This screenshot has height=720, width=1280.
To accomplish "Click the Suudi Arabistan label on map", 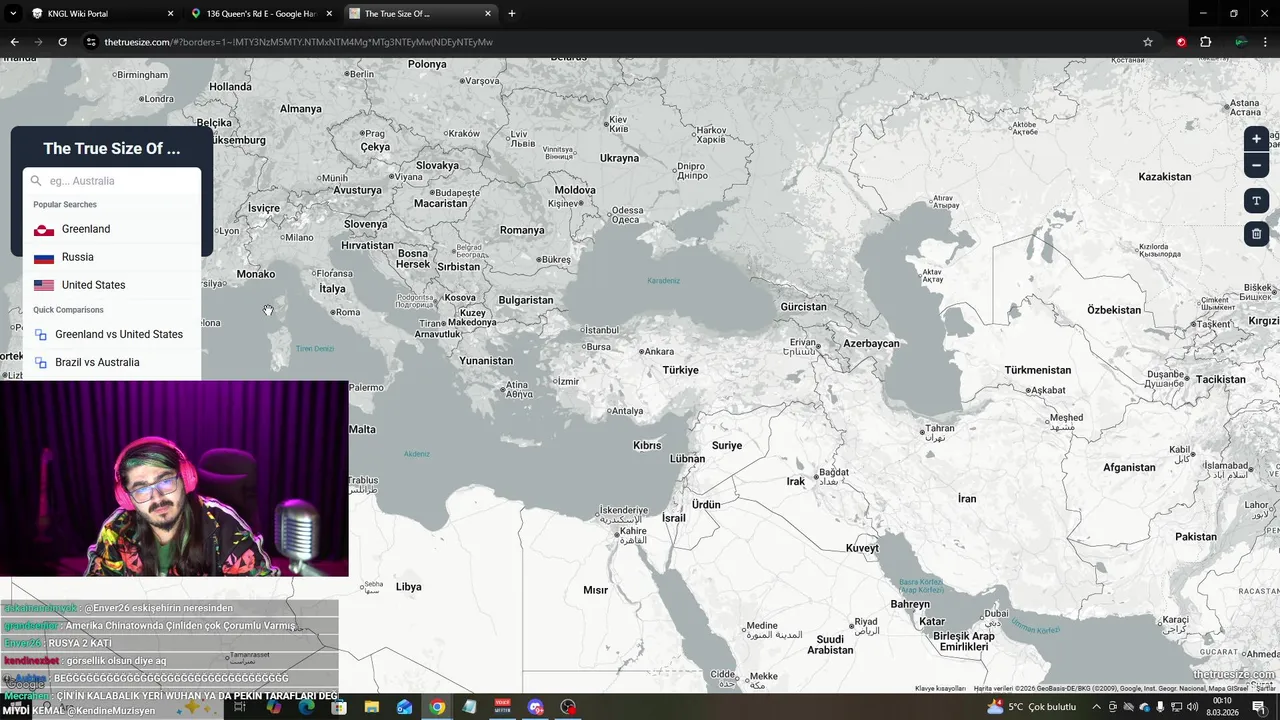I will click(x=830, y=645).
